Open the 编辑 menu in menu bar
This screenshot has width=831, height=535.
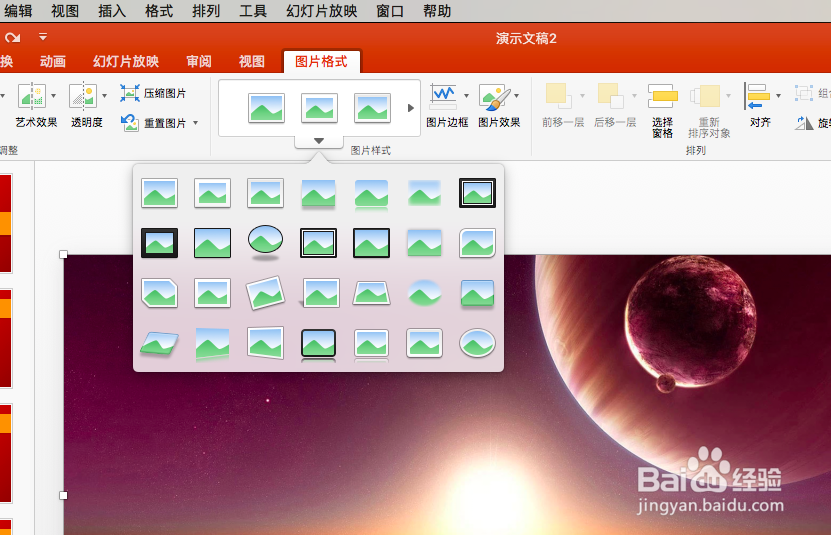tap(18, 11)
